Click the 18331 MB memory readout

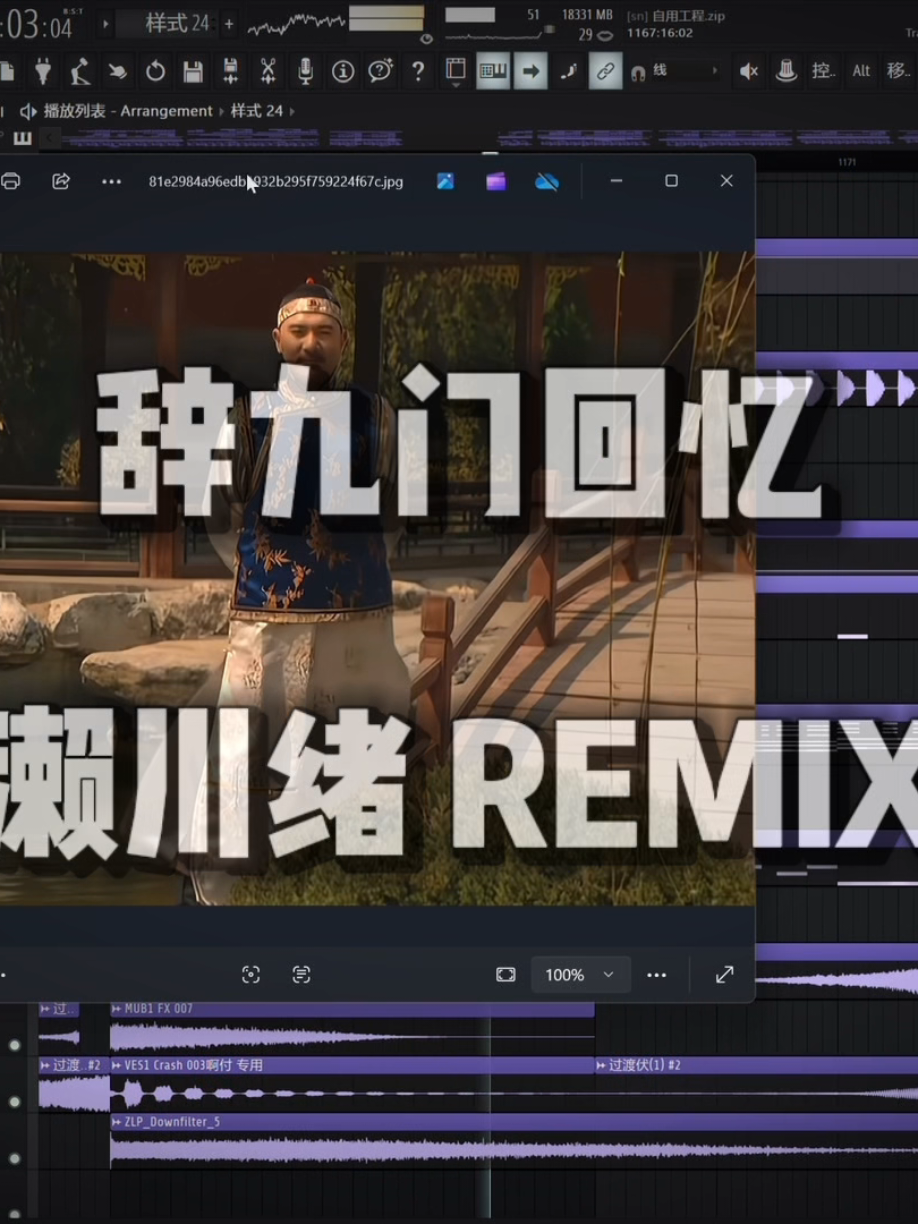(x=587, y=15)
